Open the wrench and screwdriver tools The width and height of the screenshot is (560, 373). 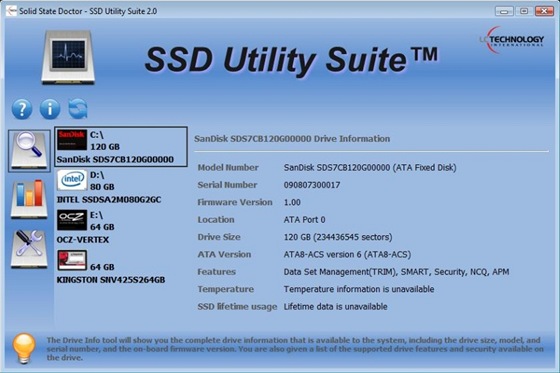coord(29,248)
